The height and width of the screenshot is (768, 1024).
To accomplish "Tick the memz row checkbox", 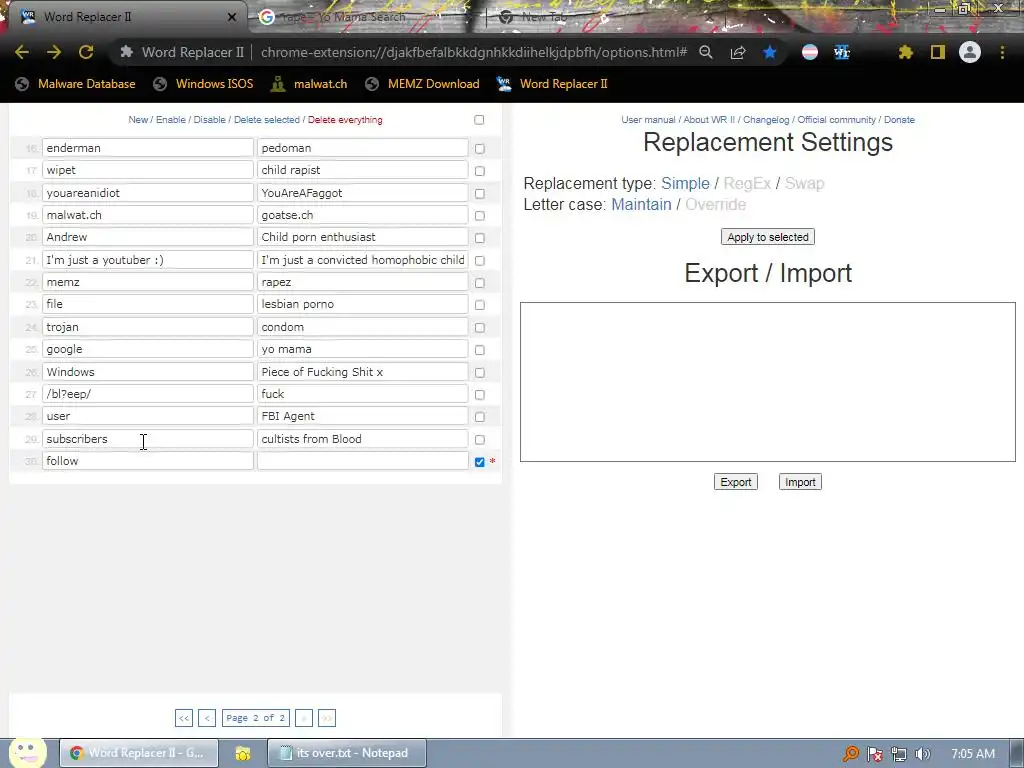I will (480, 283).
